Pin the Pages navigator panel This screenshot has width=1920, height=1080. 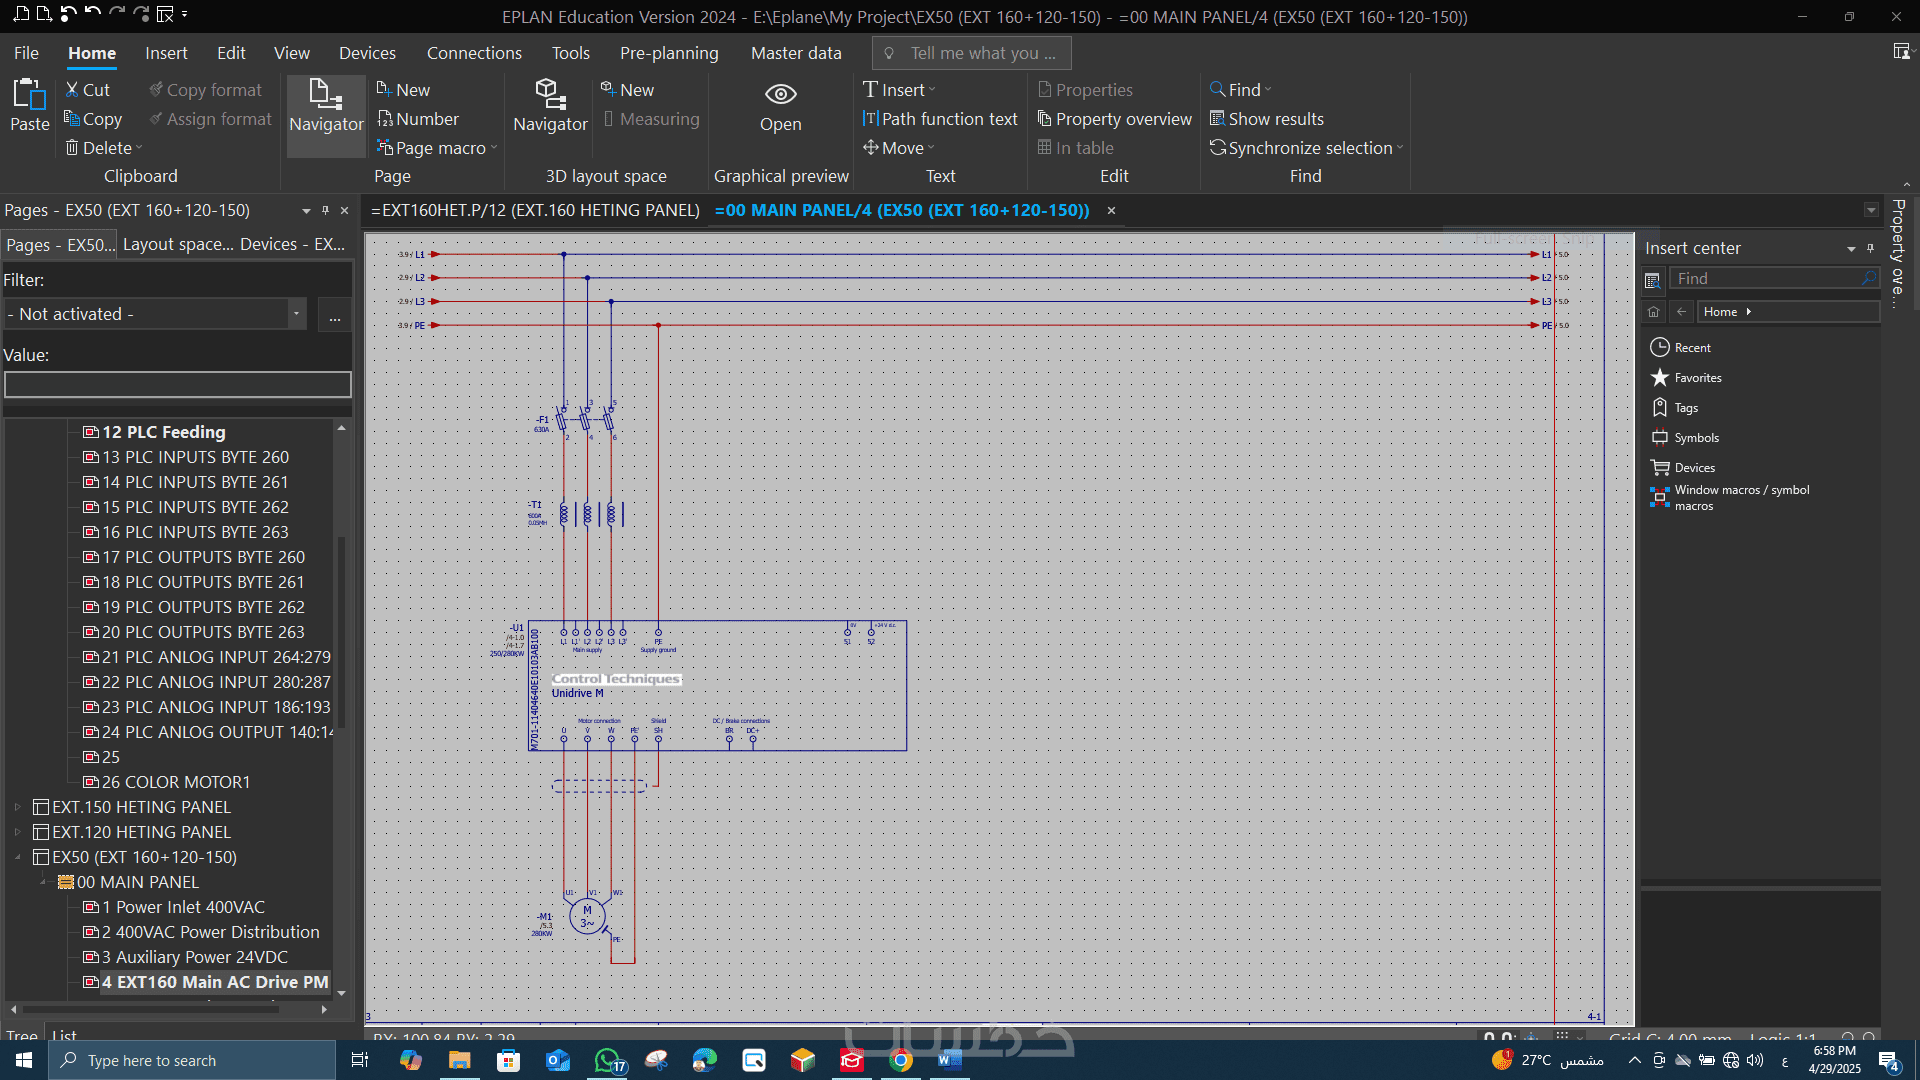pyautogui.click(x=325, y=211)
